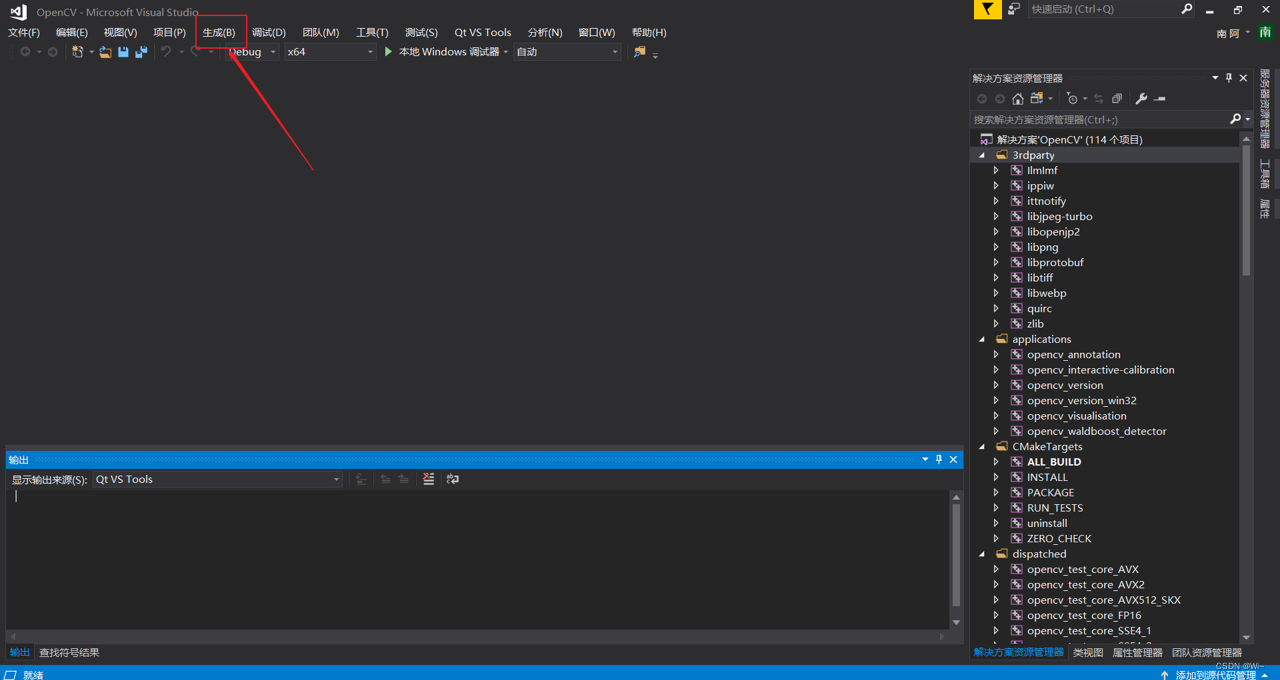This screenshot has height=680, width=1280.
Task: Click the zlib project icon
Action: point(1017,324)
